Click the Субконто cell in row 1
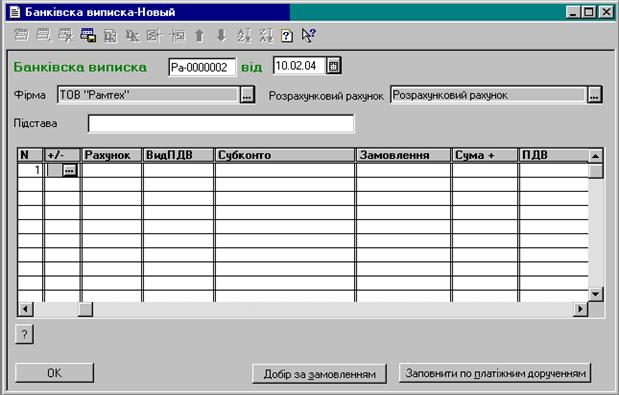Viewport: 619px width, 395px height. [285, 170]
